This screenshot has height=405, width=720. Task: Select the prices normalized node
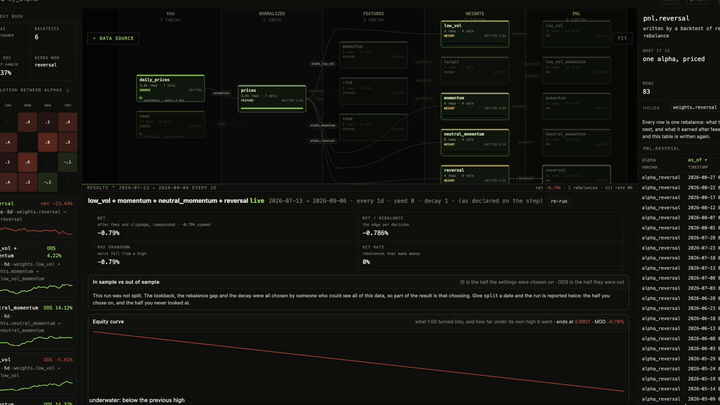(272, 99)
